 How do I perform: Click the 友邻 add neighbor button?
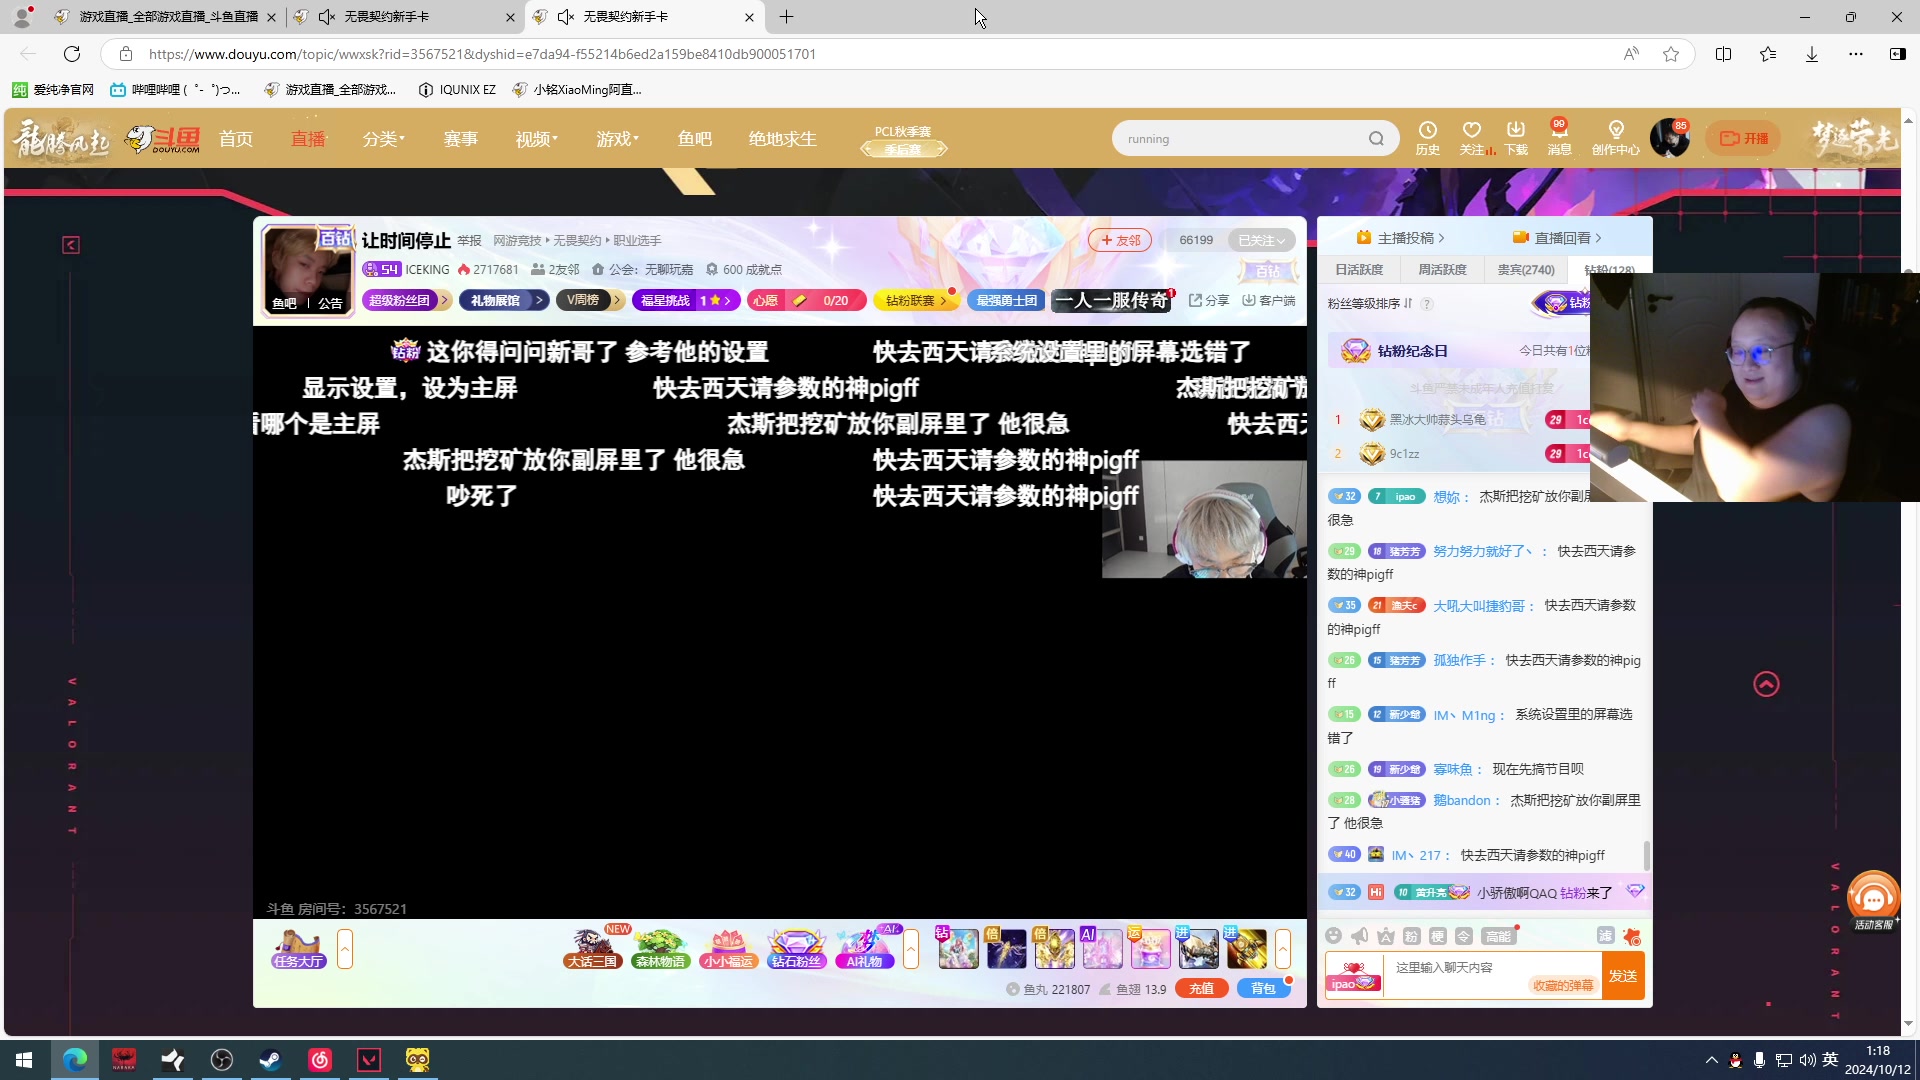tap(1120, 240)
